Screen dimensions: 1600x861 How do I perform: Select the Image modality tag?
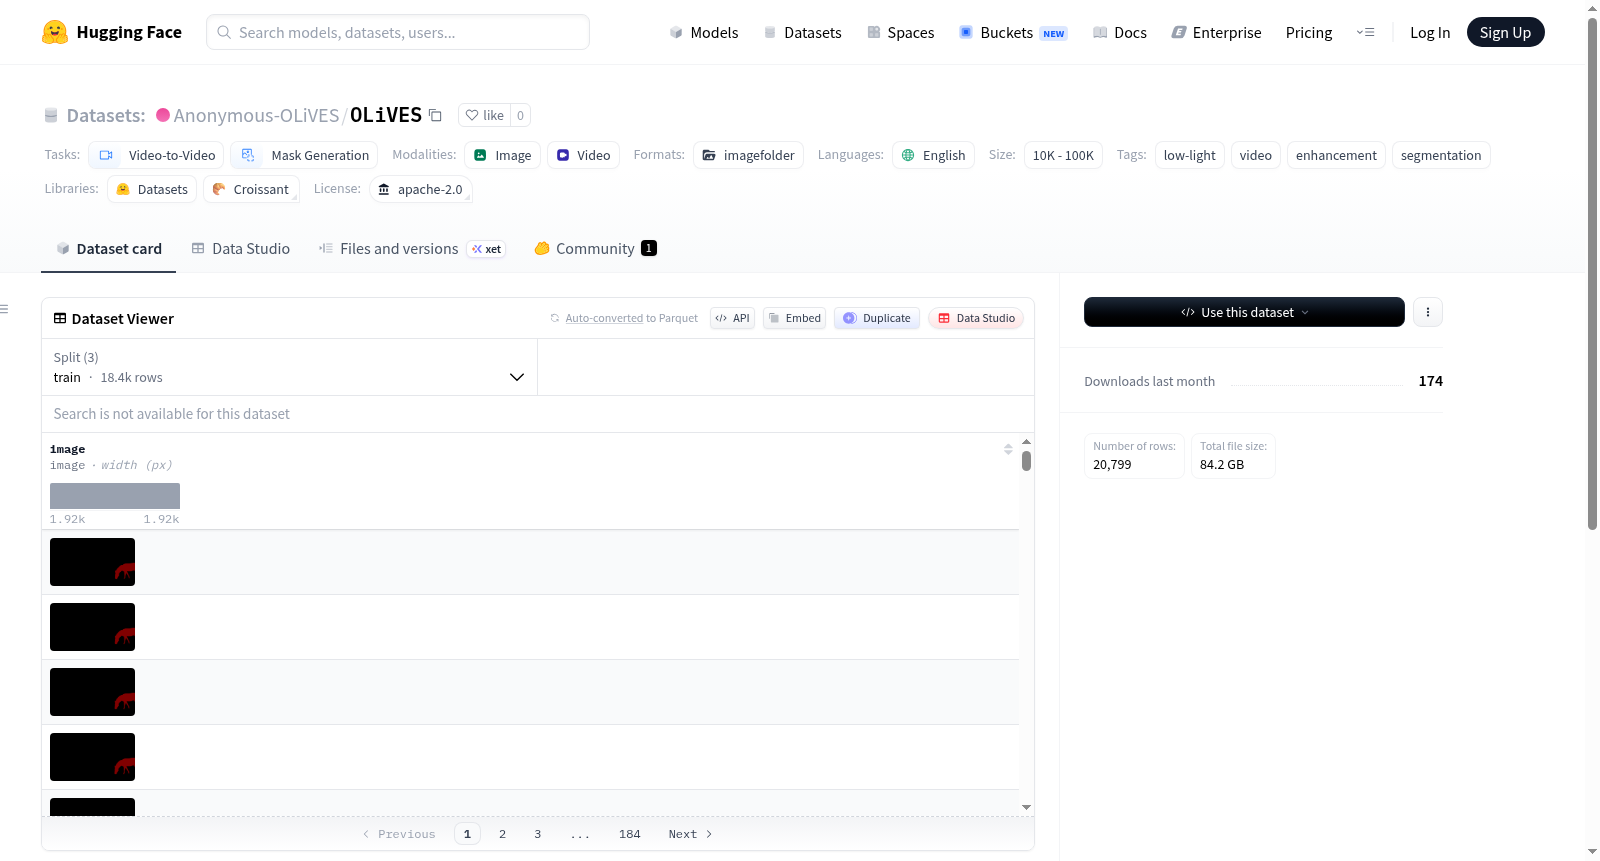502,155
